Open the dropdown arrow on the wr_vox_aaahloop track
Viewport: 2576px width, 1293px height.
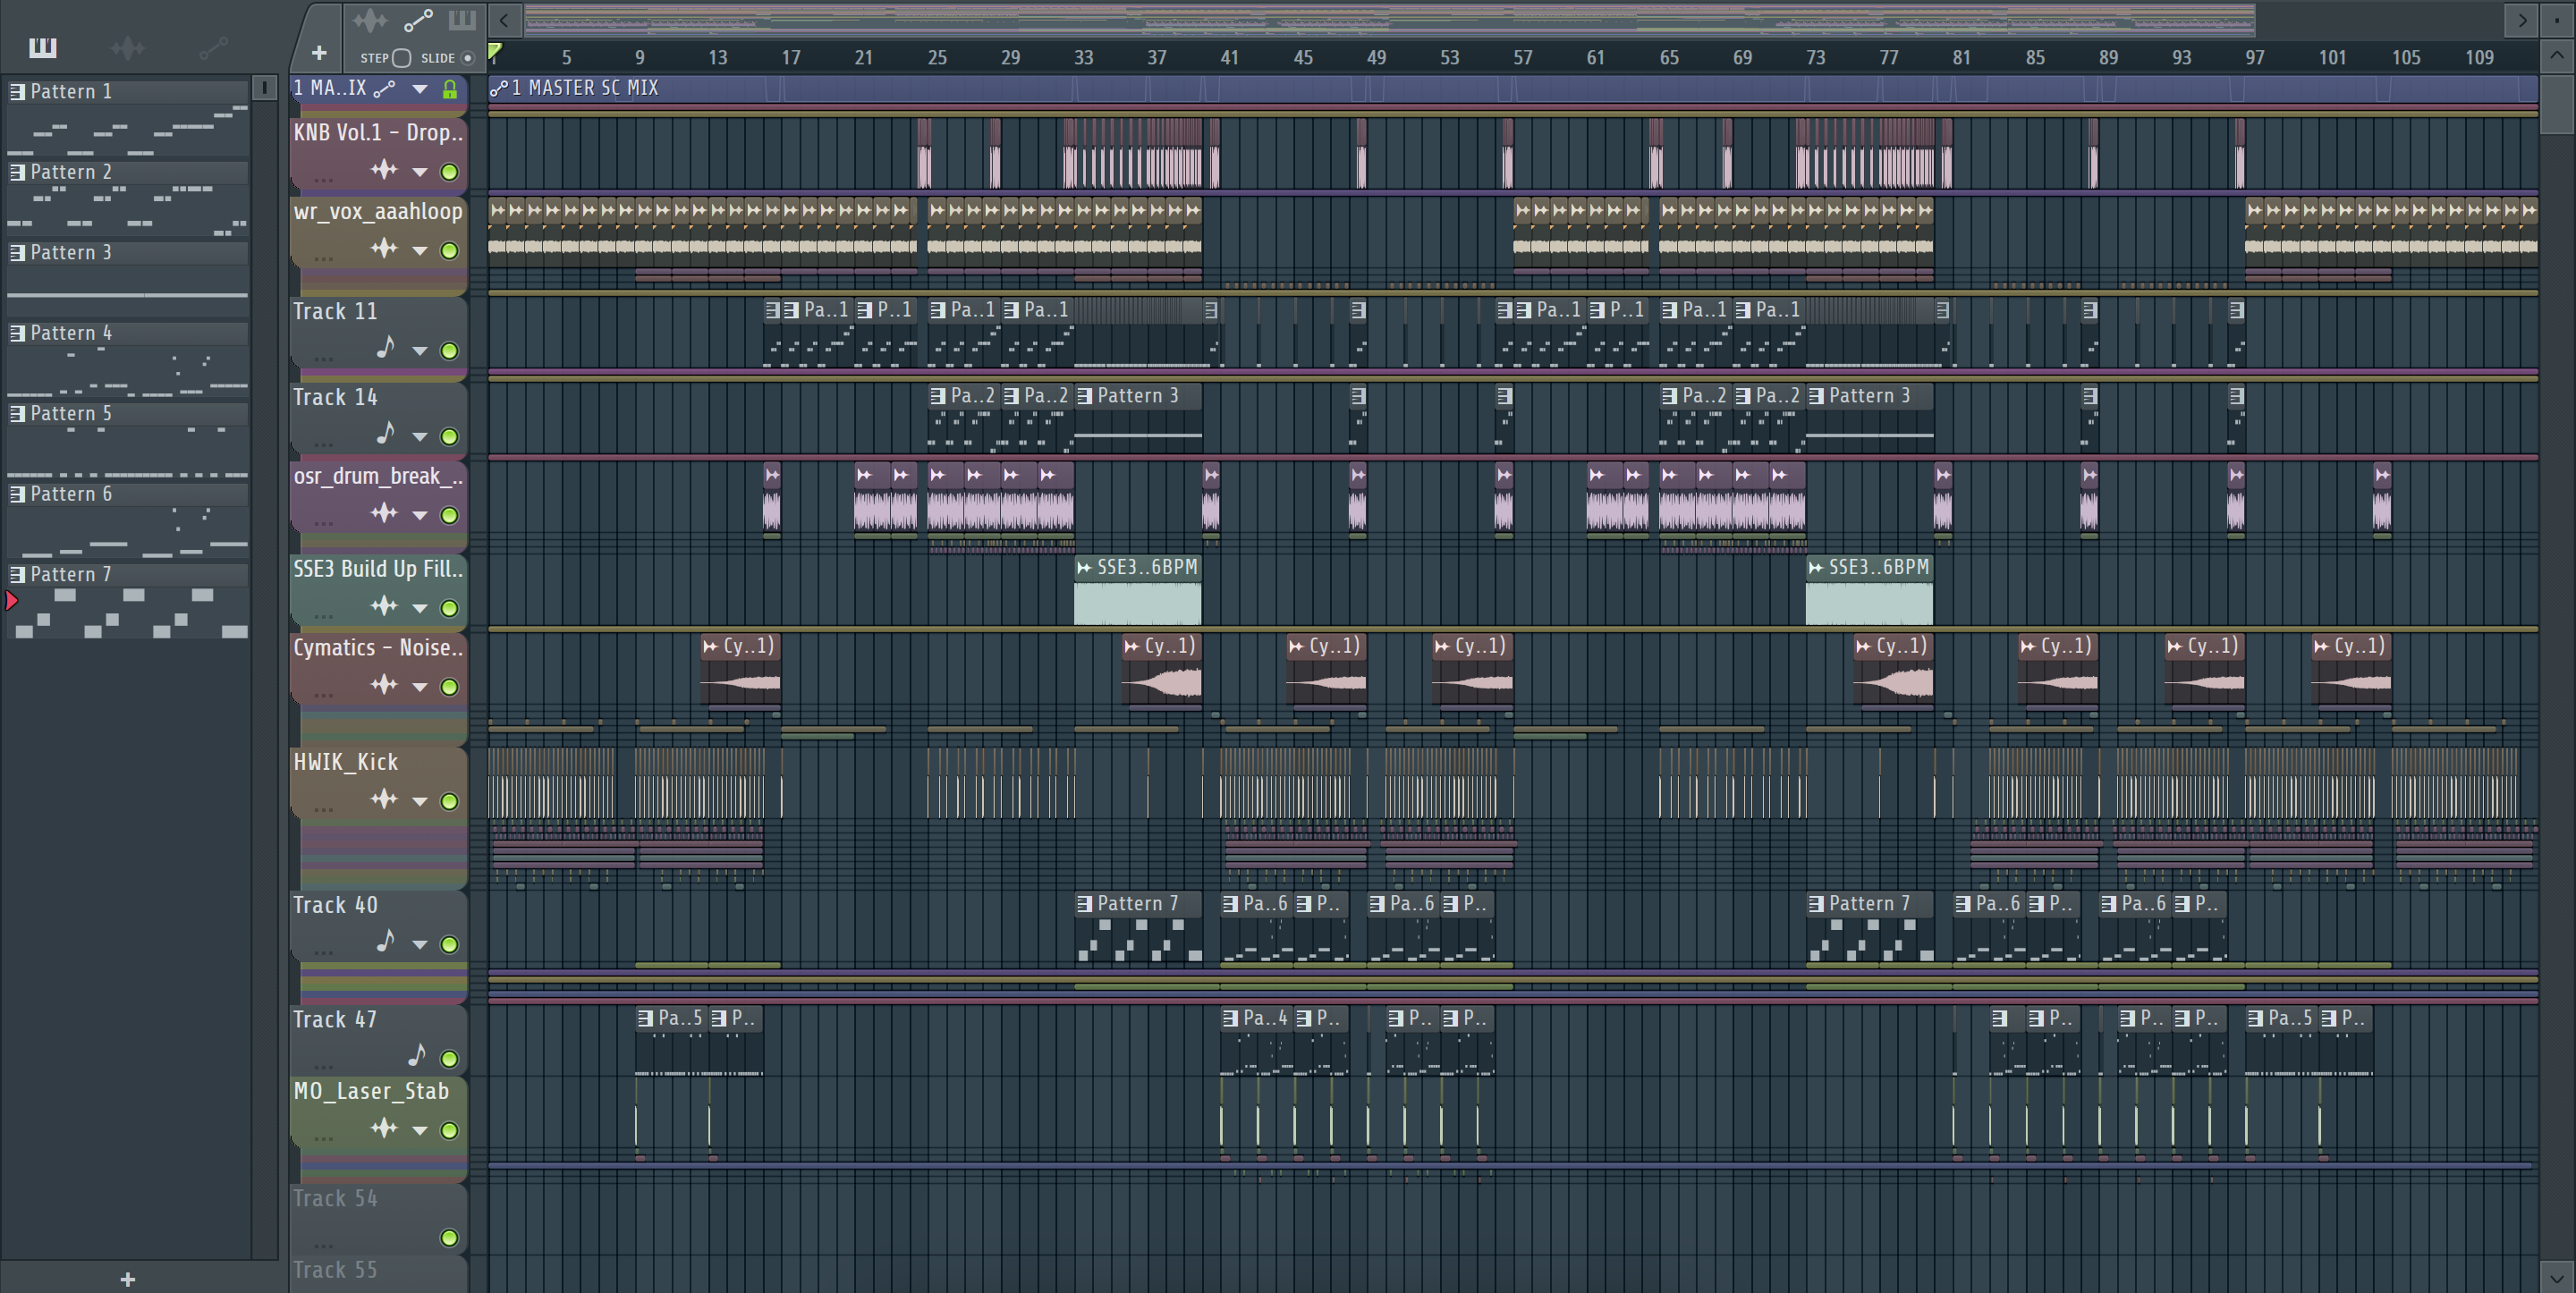click(x=420, y=251)
